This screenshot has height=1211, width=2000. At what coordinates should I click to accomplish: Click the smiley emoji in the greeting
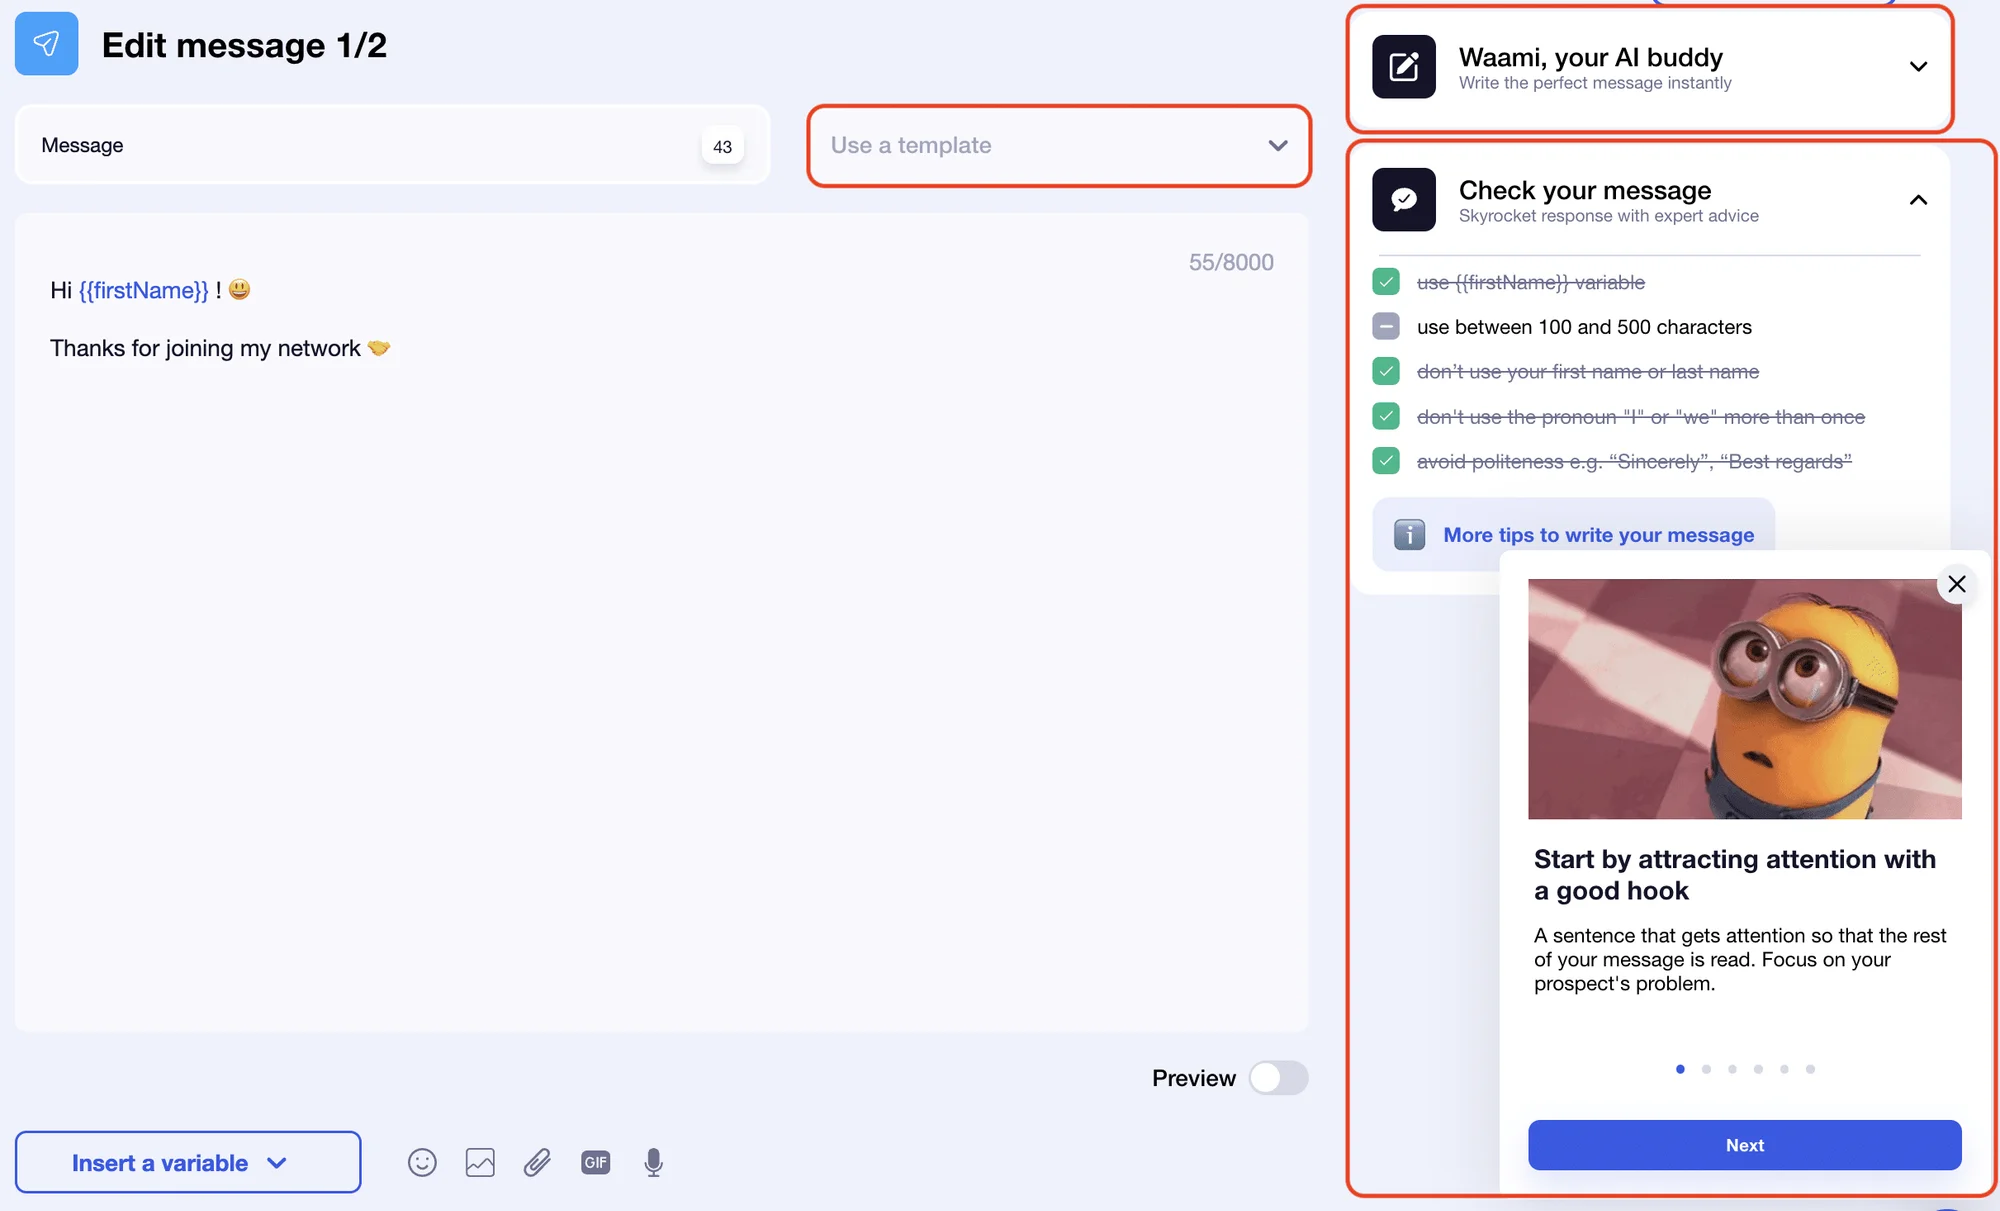click(239, 289)
